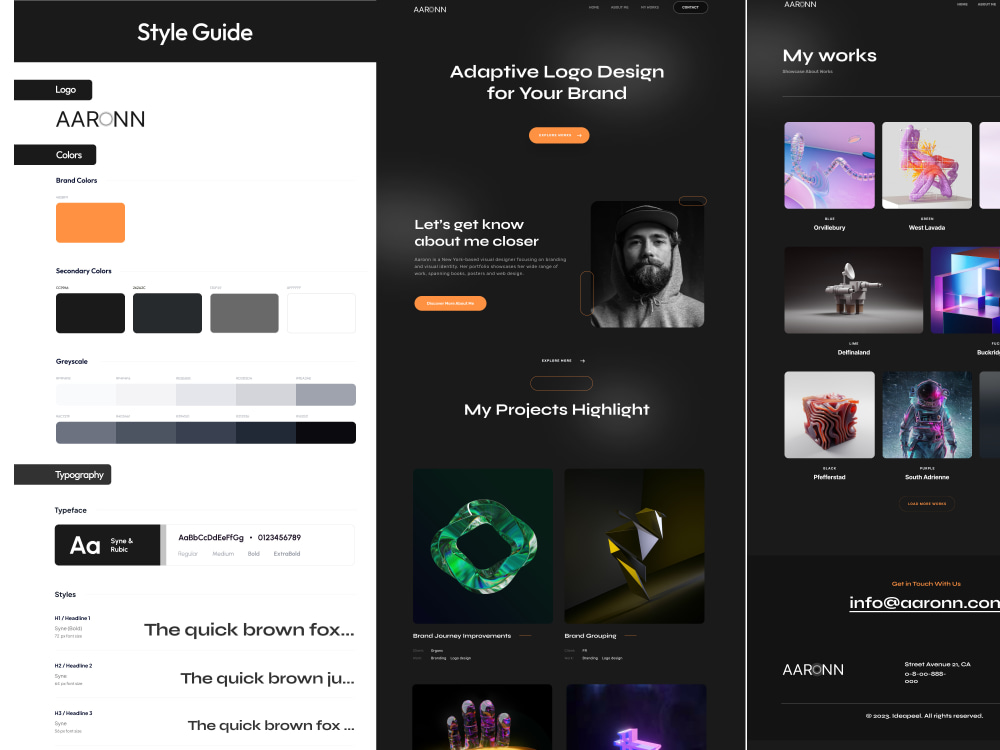Viewport: 1000px width, 750px height.
Task: Open the Delfinaland robot work thumbnail
Action: (x=853, y=290)
